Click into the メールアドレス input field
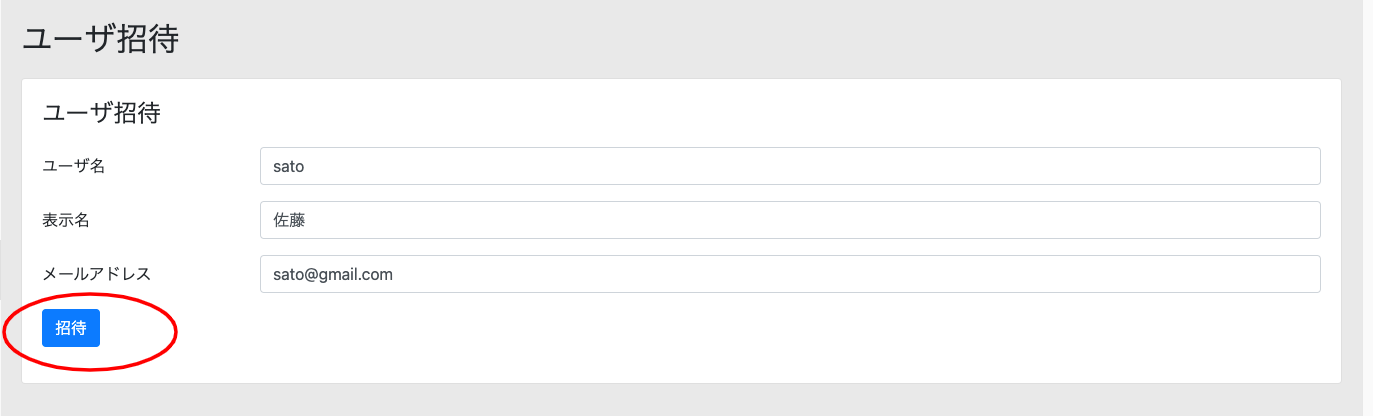Screen dimensions: 1373x416 pyautogui.click(x=790, y=274)
